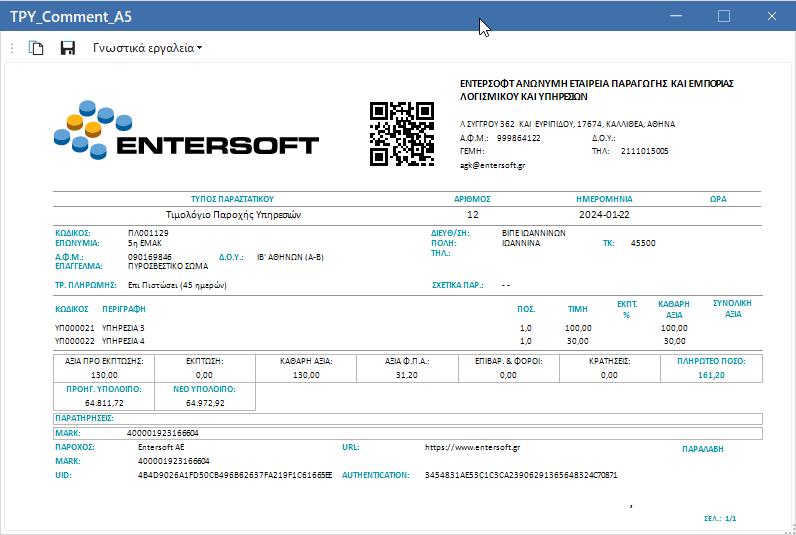This screenshot has width=796, height=535.
Task: Click the save floppy disk icon
Action: point(68,48)
